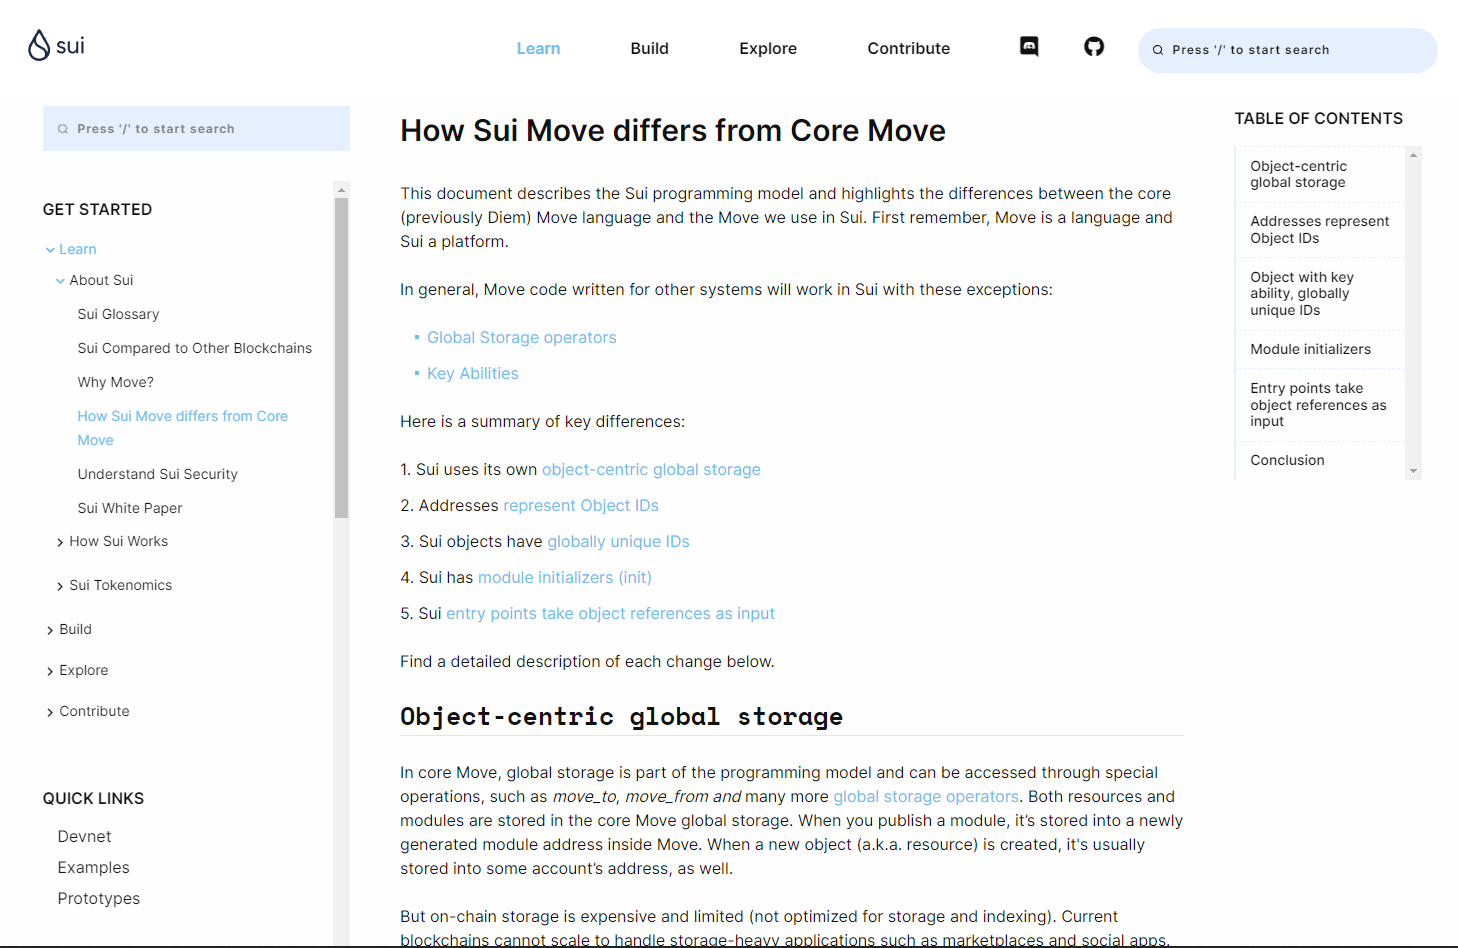This screenshot has height=948, width=1458.
Task: Click the sidebar search magnifier icon
Action: point(63,129)
